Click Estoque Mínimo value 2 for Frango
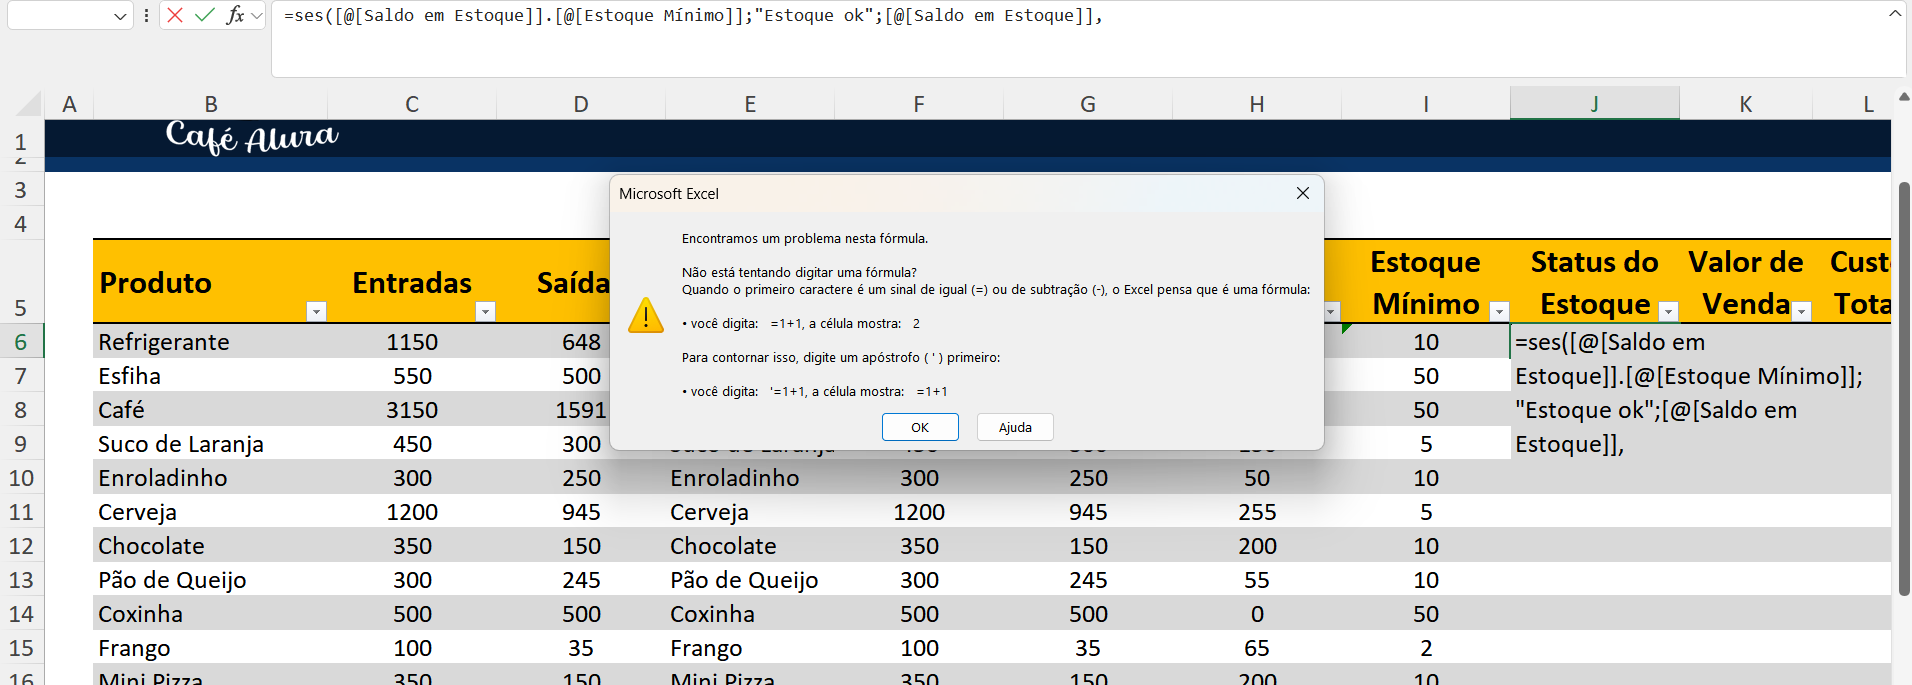 click(x=1426, y=648)
